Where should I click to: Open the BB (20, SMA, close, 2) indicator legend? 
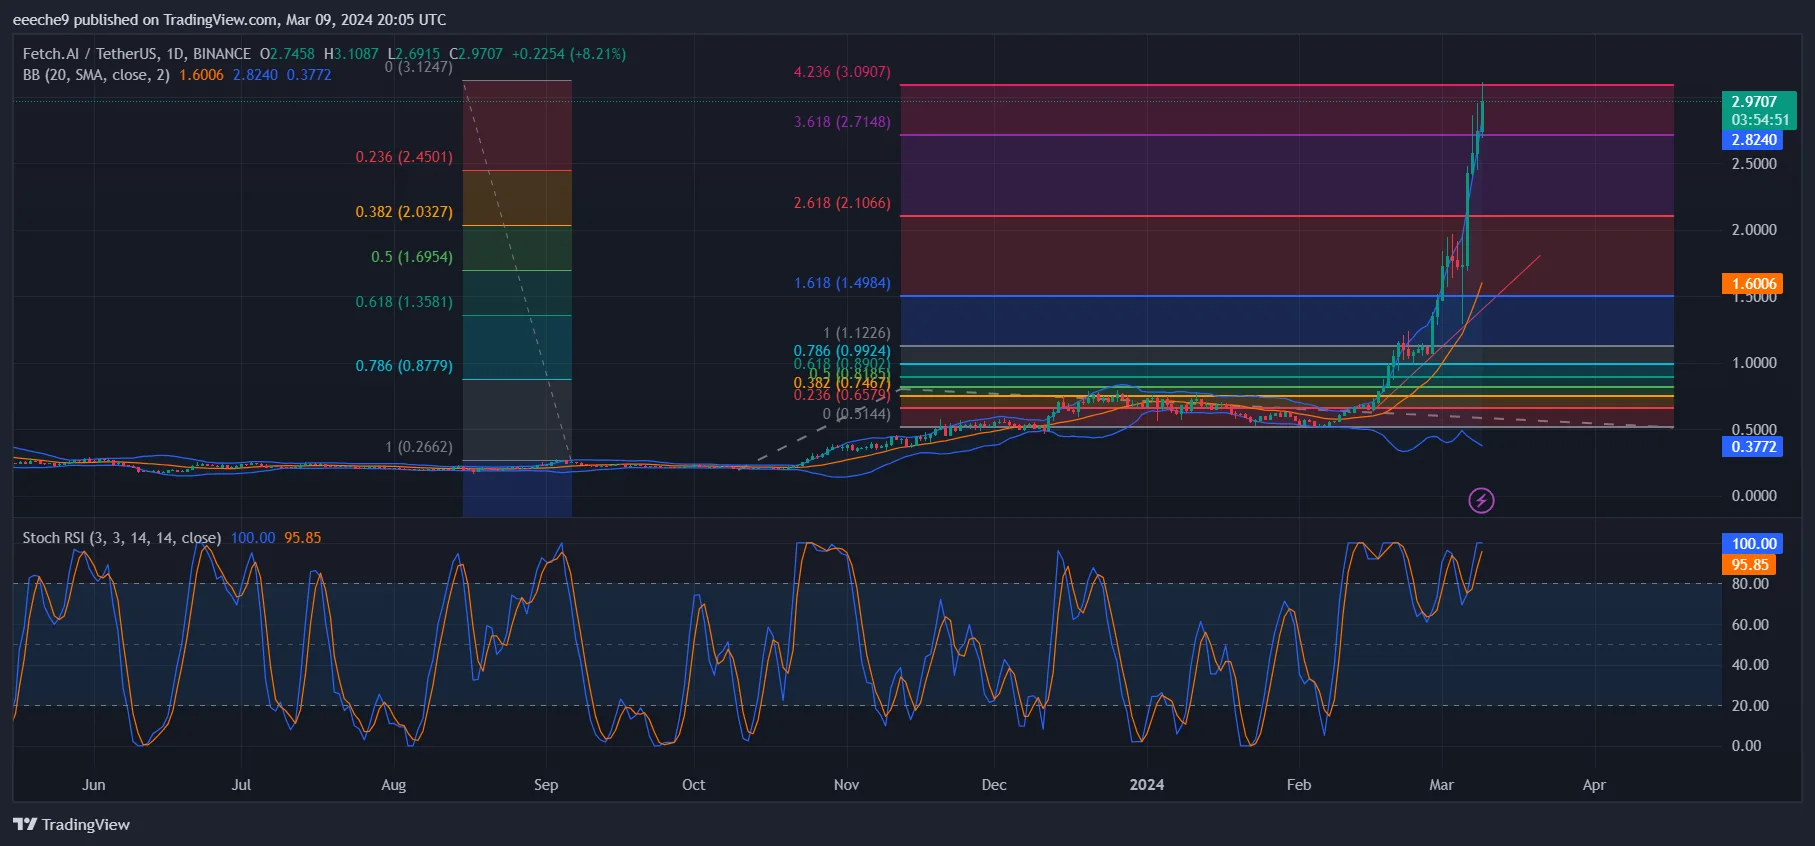click(x=96, y=75)
